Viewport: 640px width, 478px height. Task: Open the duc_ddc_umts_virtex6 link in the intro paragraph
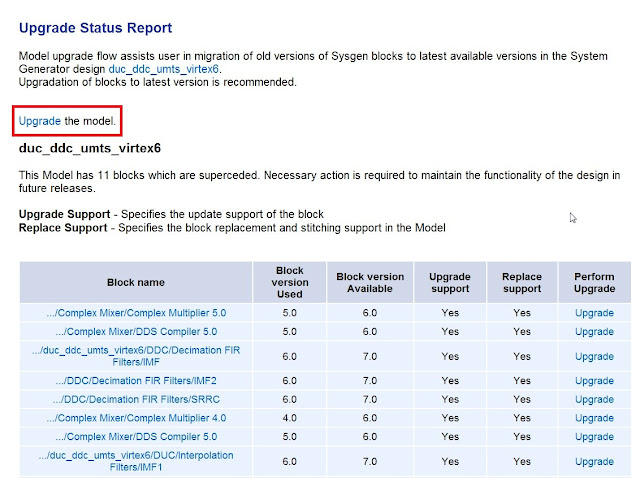coord(163,69)
